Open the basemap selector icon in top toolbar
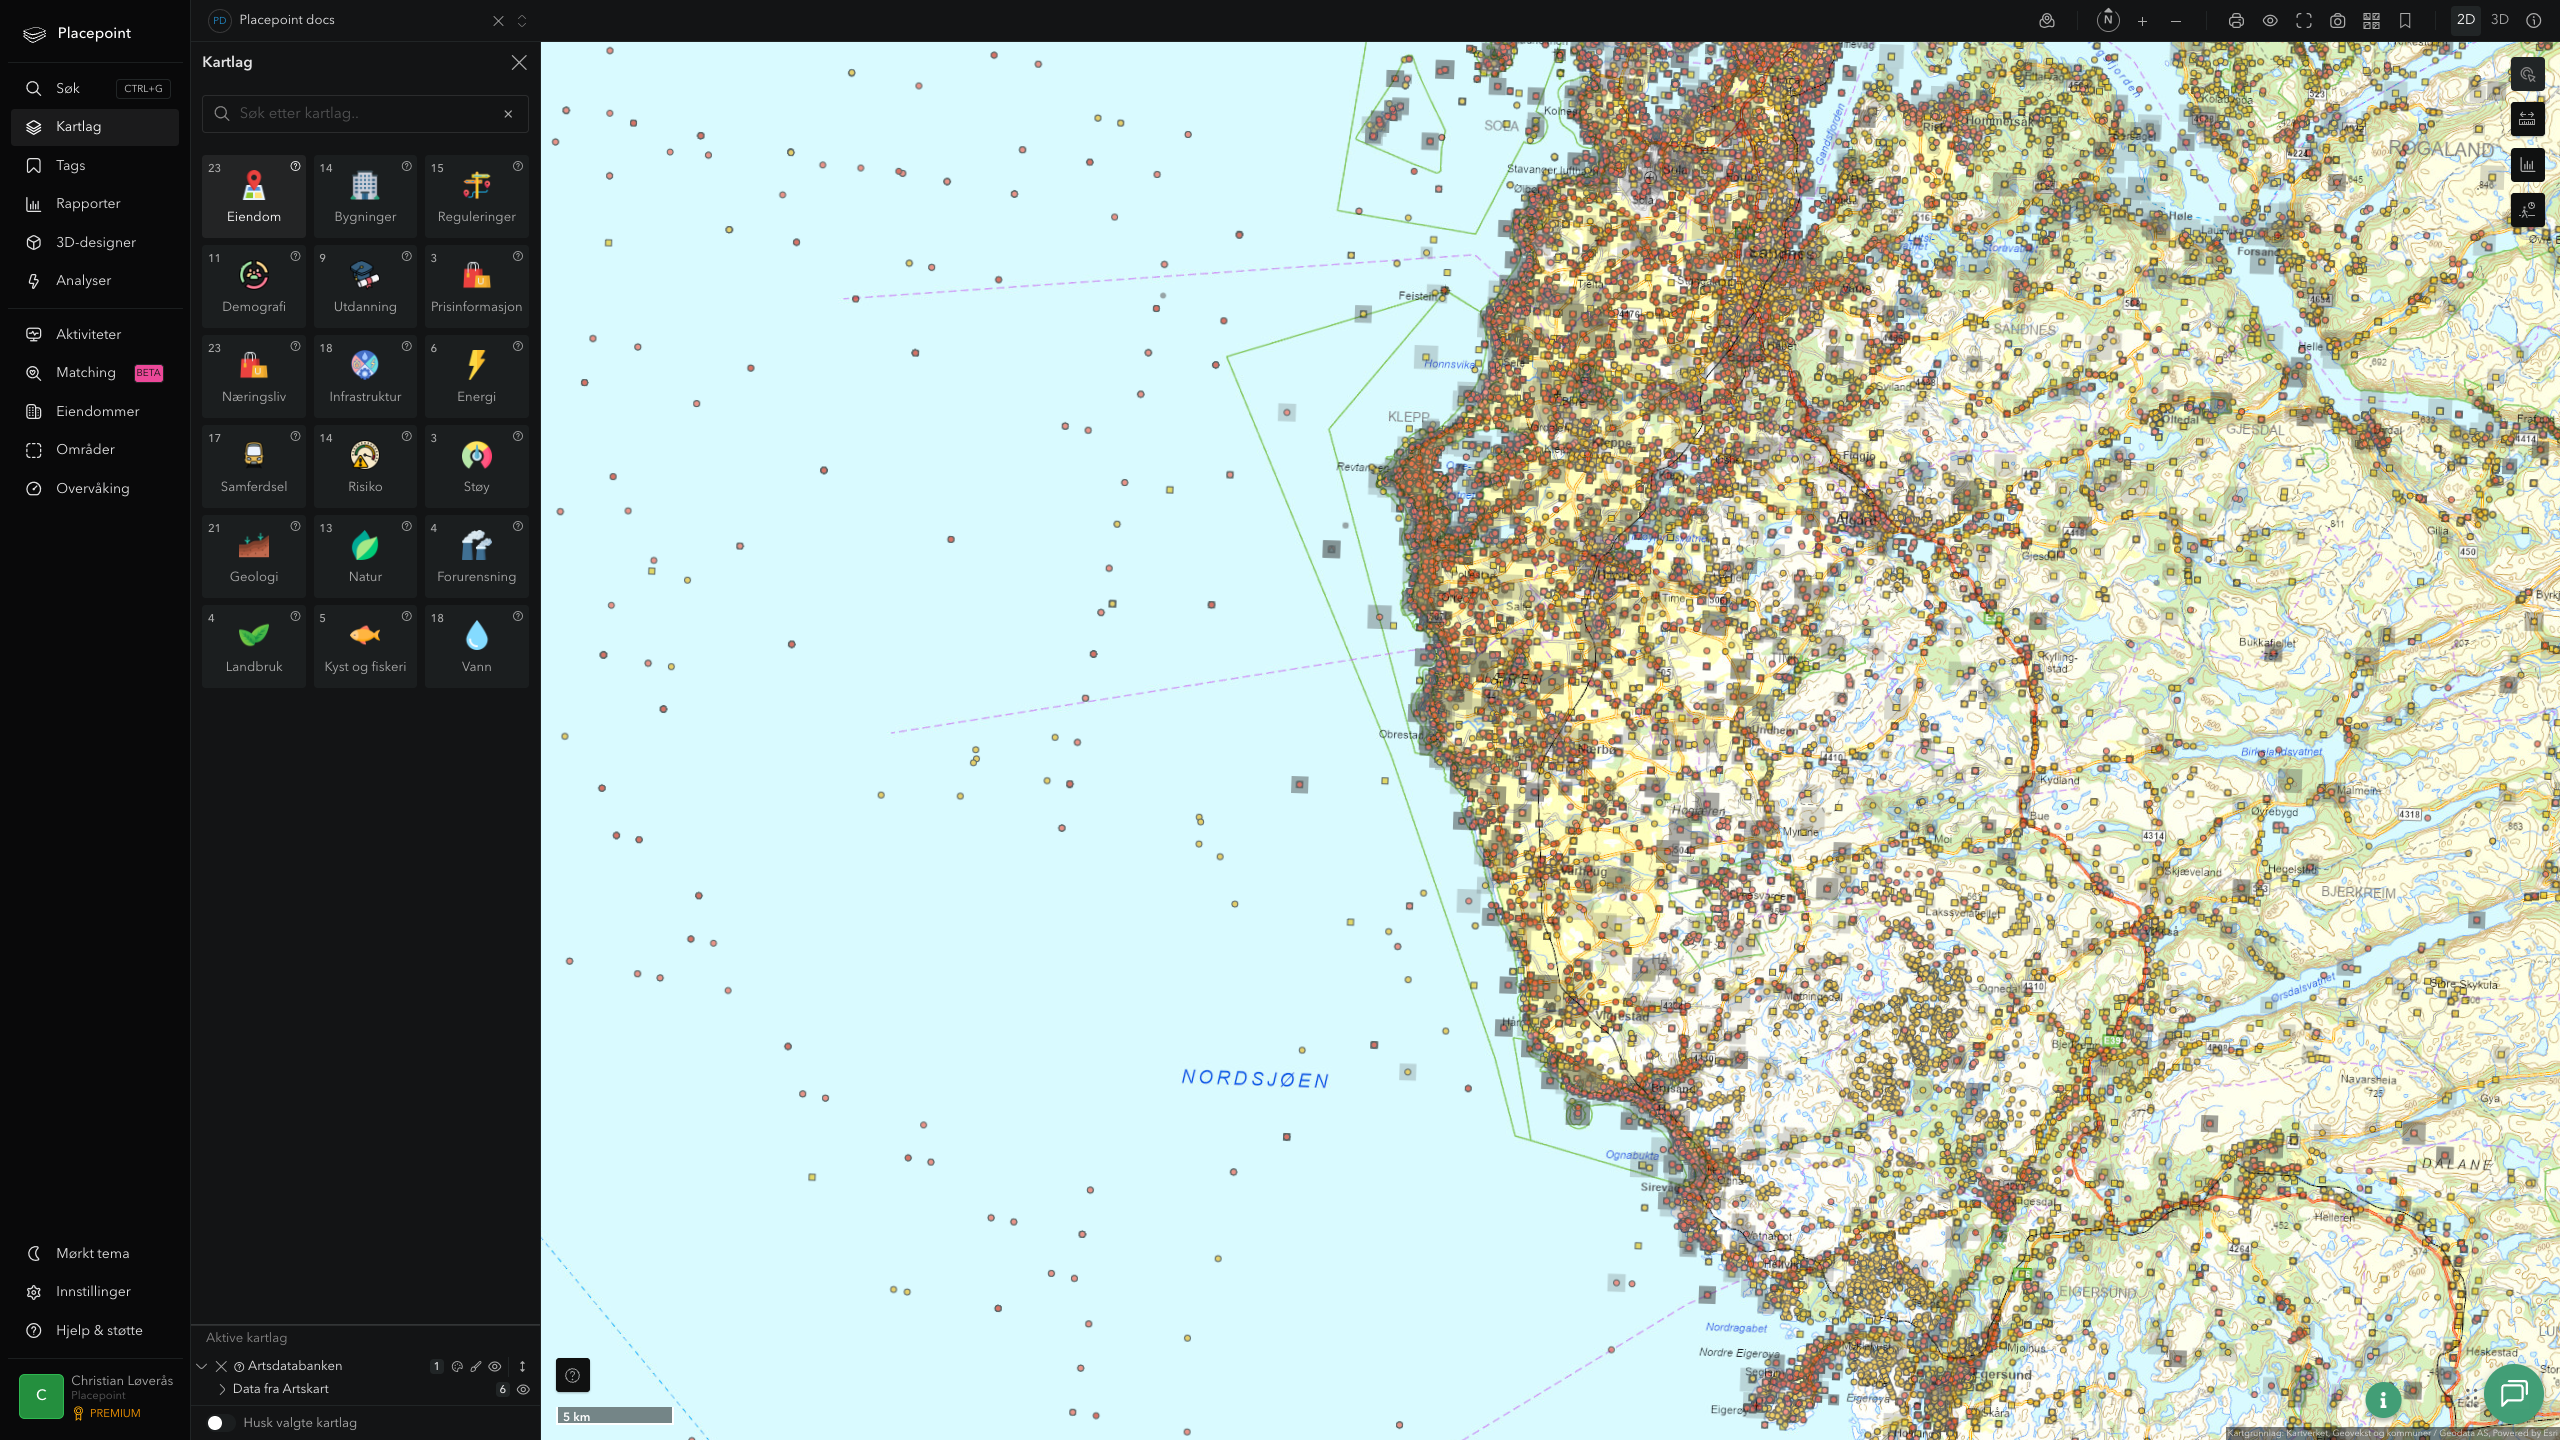Viewport: 2560px width, 1440px height. pyautogui.click(x=2047, y=20)
